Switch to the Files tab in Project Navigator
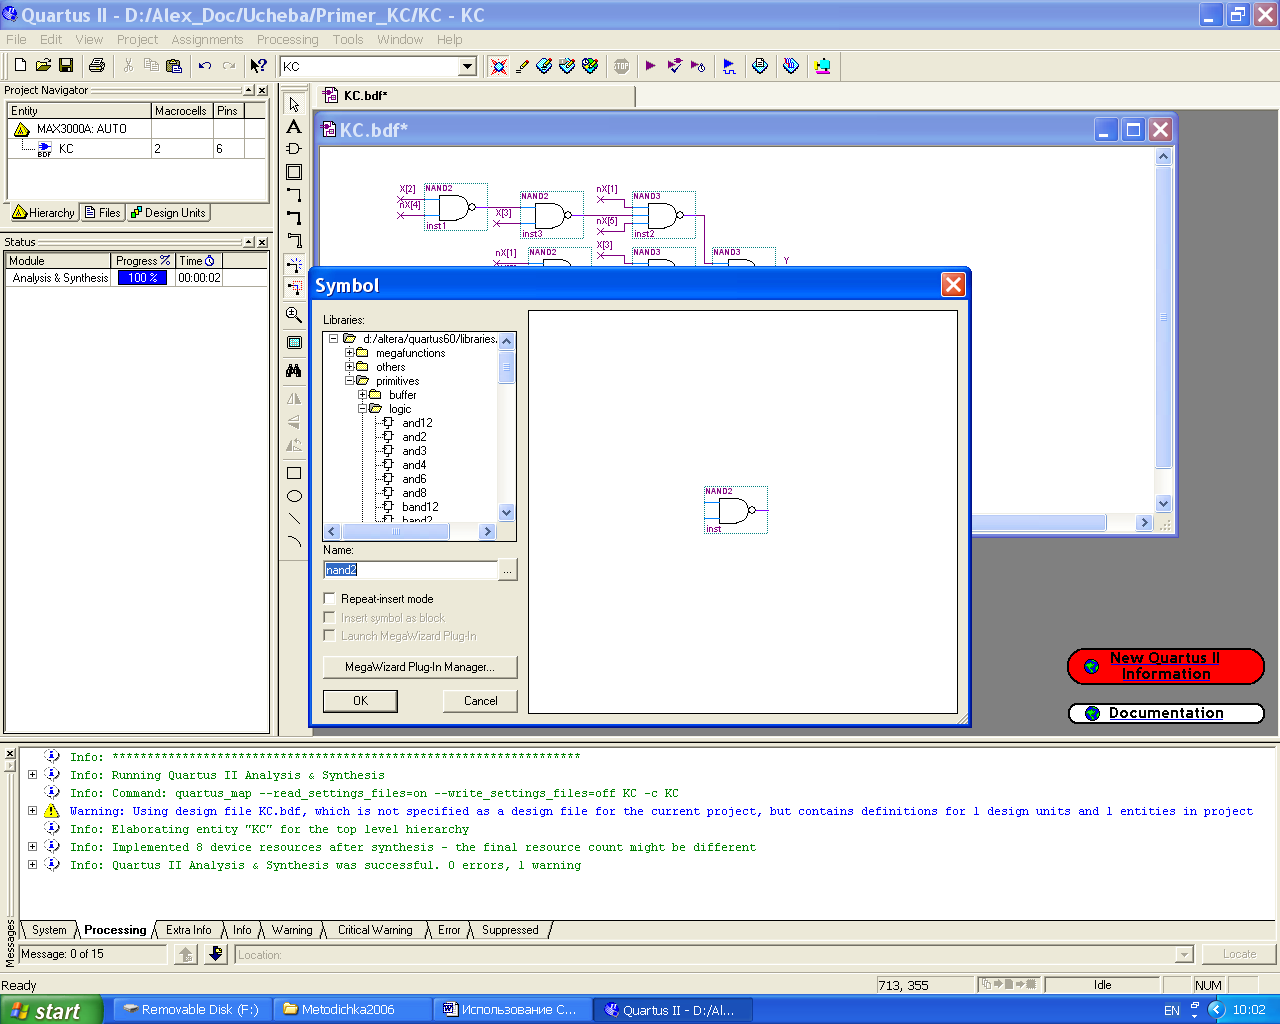 tap(103, 213)
